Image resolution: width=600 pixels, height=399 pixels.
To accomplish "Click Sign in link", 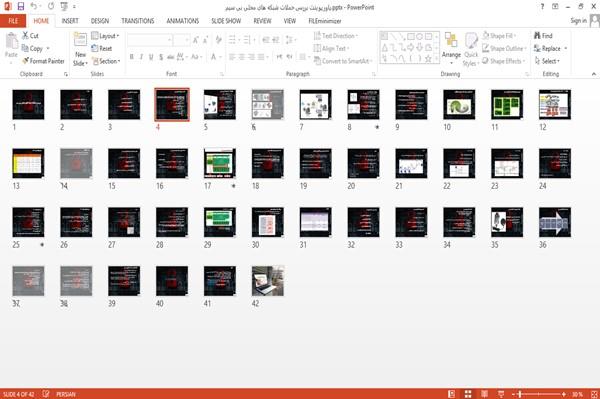I will pos(578,21).
